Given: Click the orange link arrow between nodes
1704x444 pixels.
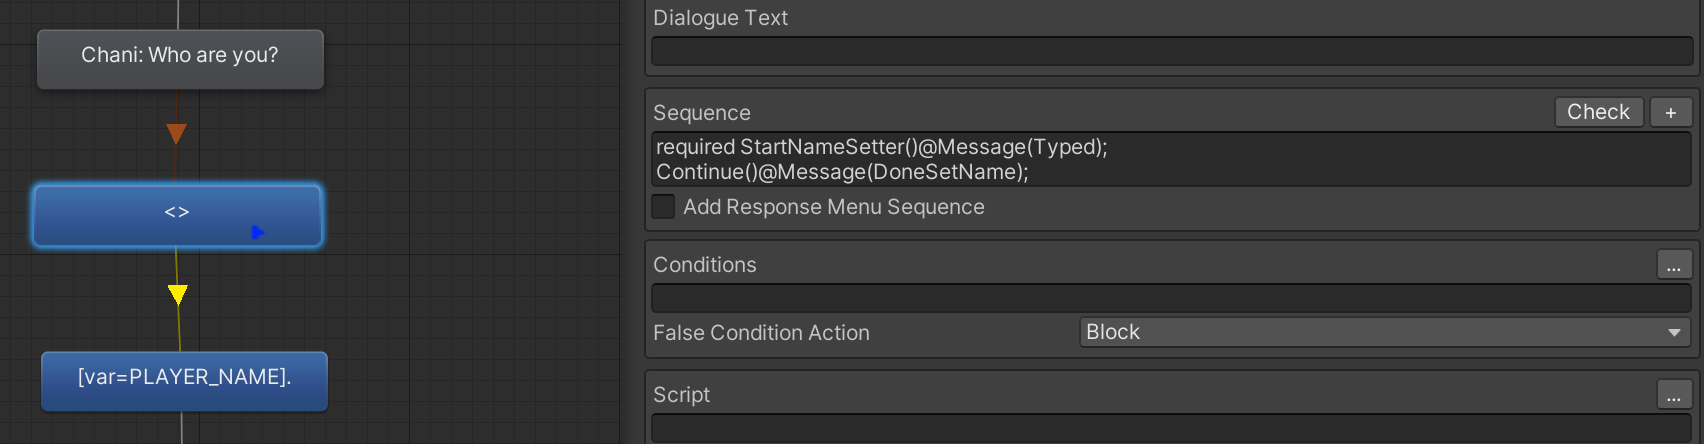Looking at the screenshot, I should 177,134.
